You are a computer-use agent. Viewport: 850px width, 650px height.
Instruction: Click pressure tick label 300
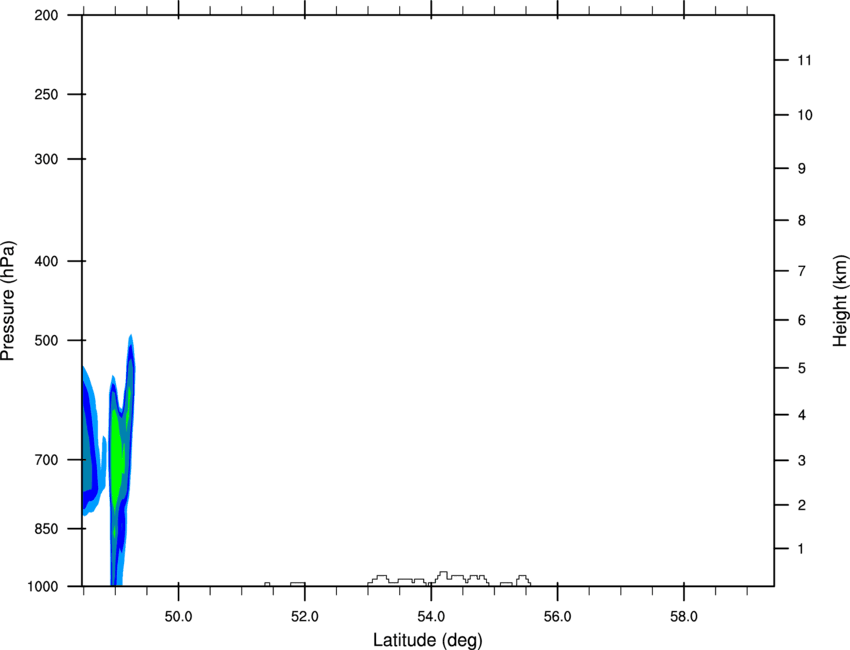46,159
